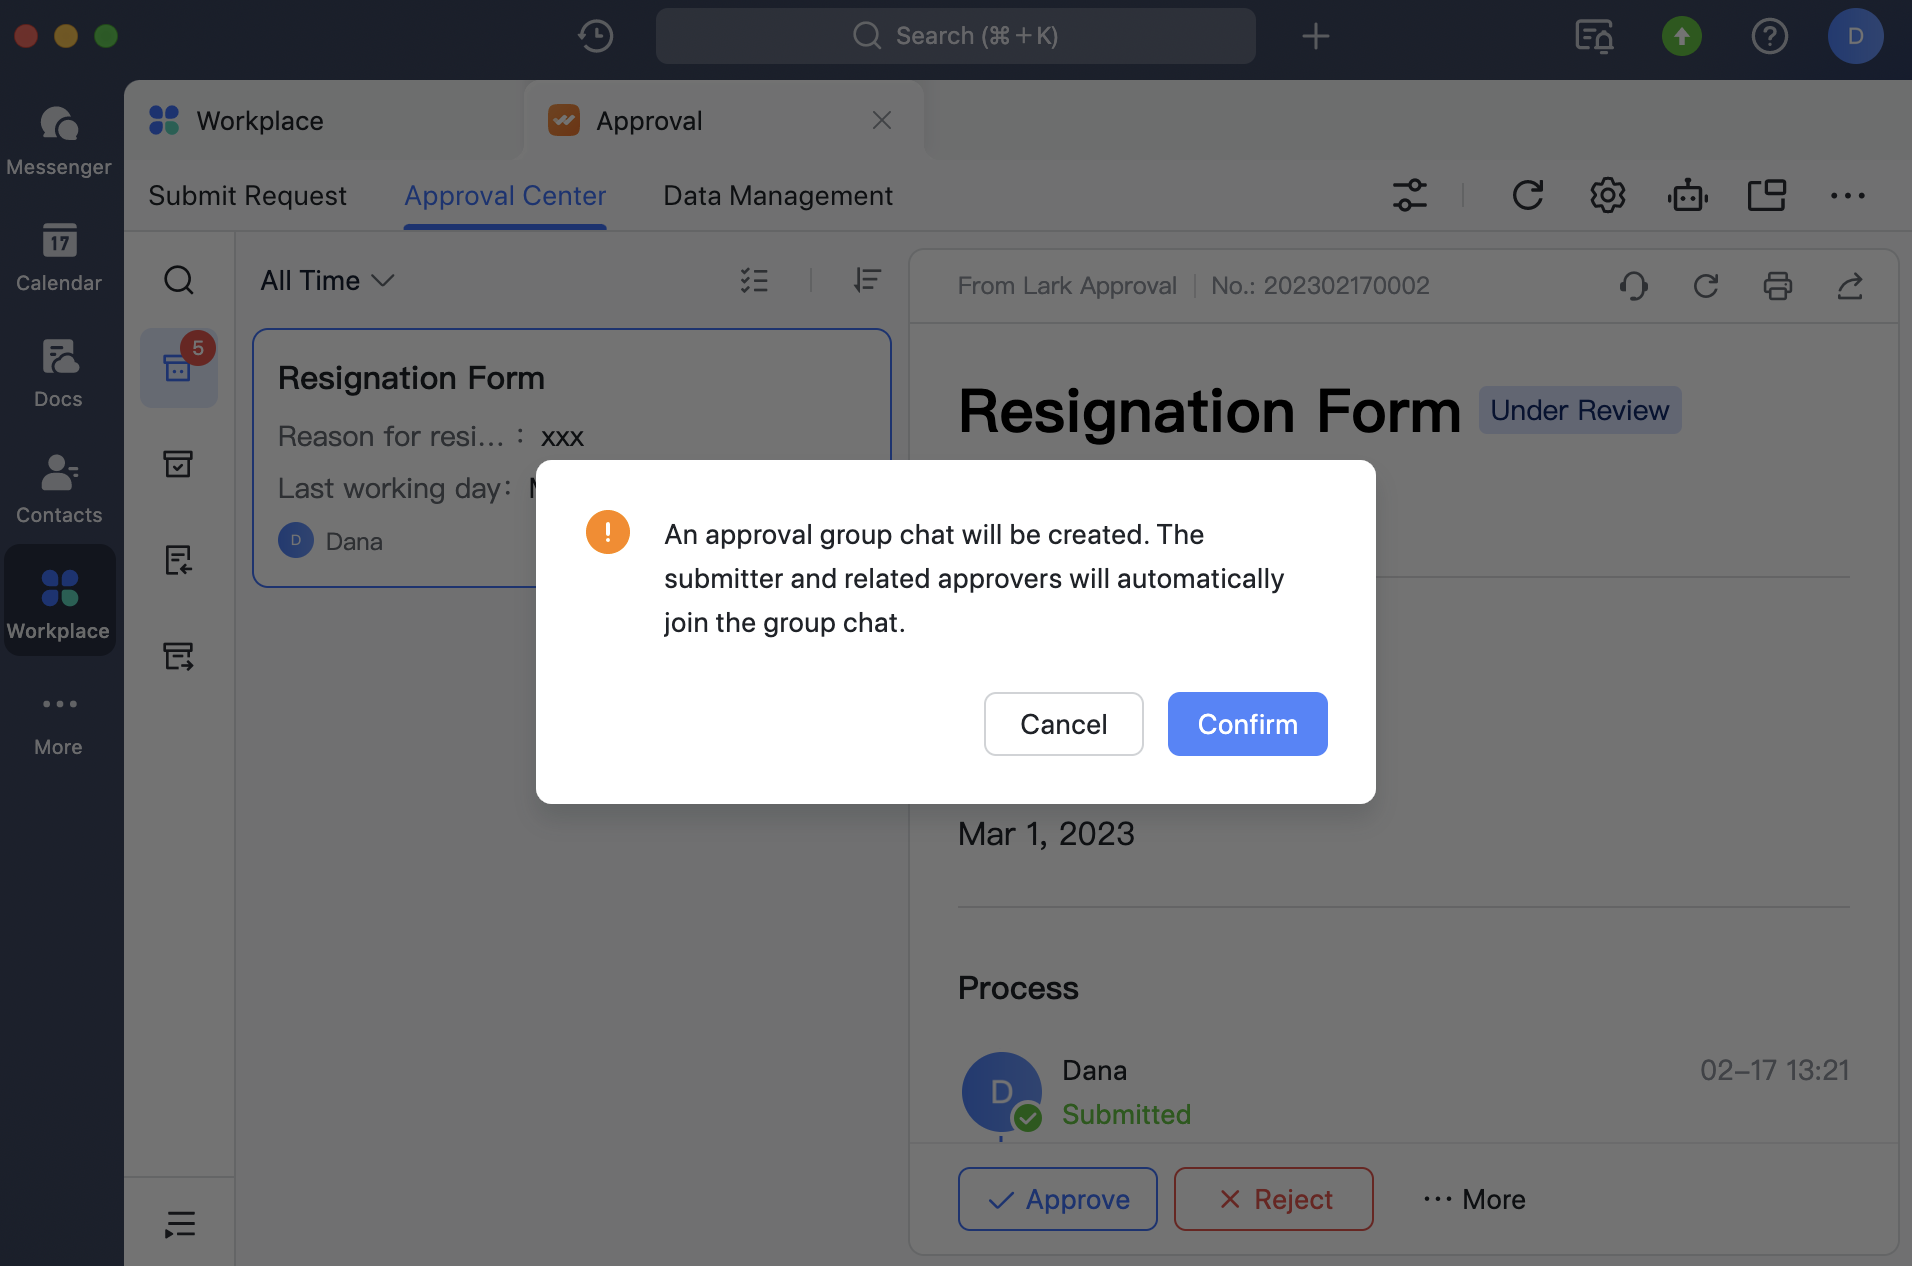Image resolution: width=1912 pixels, height=1266 pixels.
Task: Open search in the approval sidebar
Action: click(179, 280)
